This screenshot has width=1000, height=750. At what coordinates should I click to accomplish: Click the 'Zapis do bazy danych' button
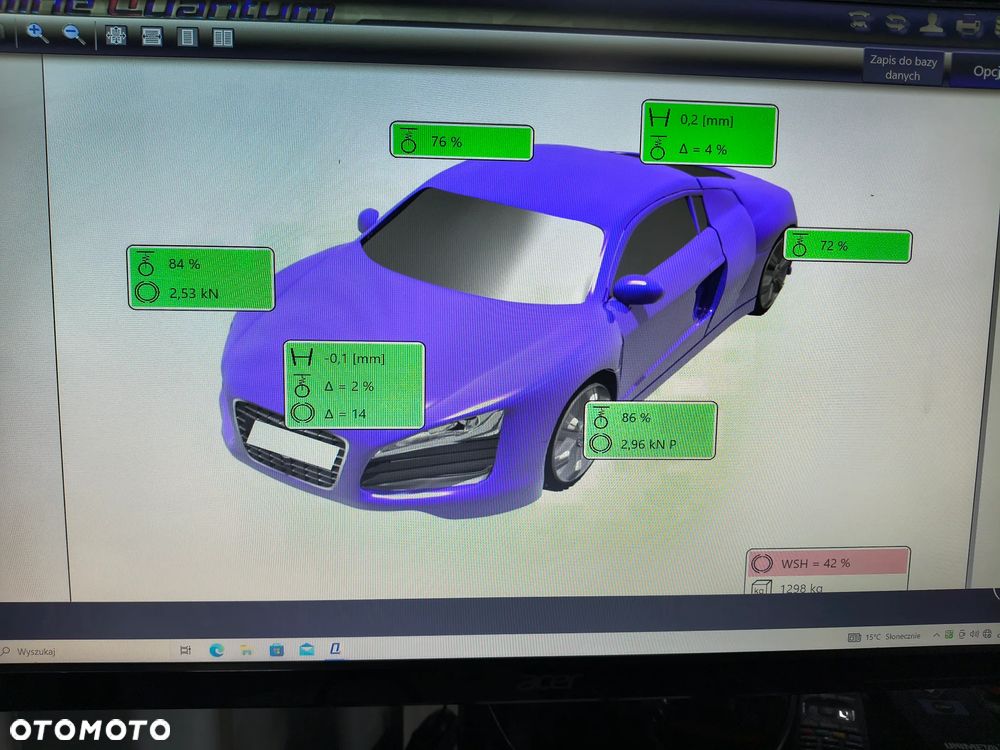(x=903, y=67)
